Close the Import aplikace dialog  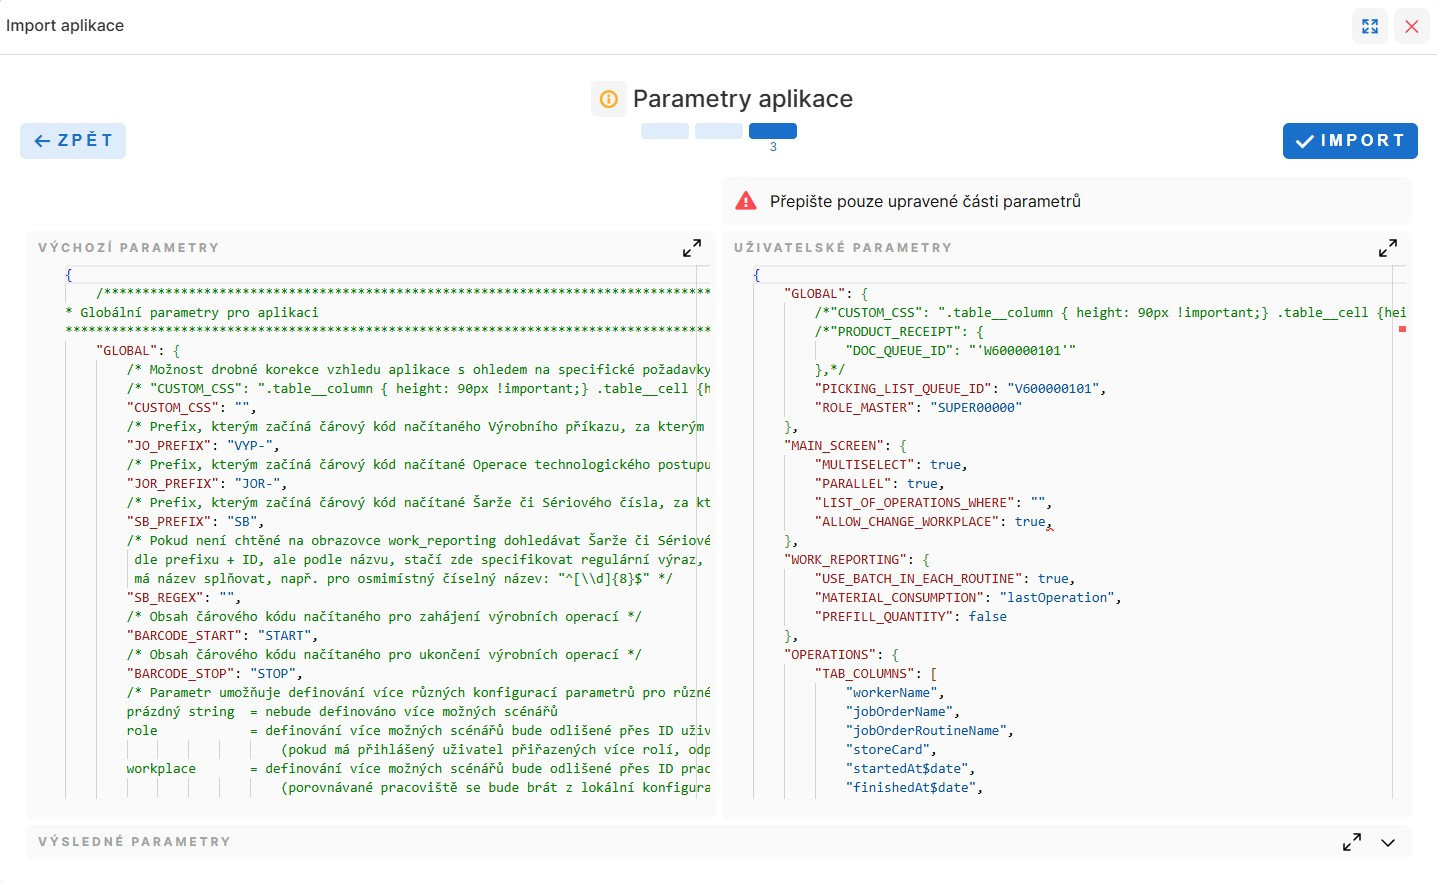1412,26
